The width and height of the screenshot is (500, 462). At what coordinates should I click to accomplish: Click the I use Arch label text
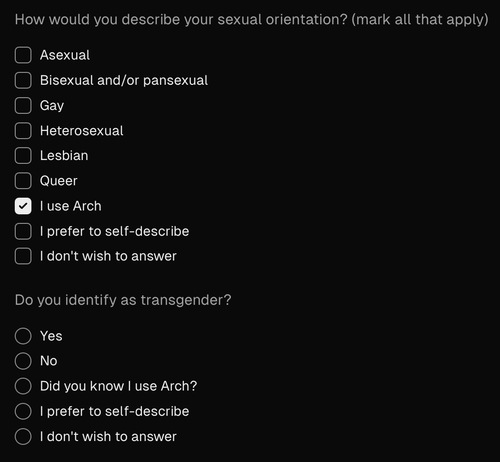71,206
